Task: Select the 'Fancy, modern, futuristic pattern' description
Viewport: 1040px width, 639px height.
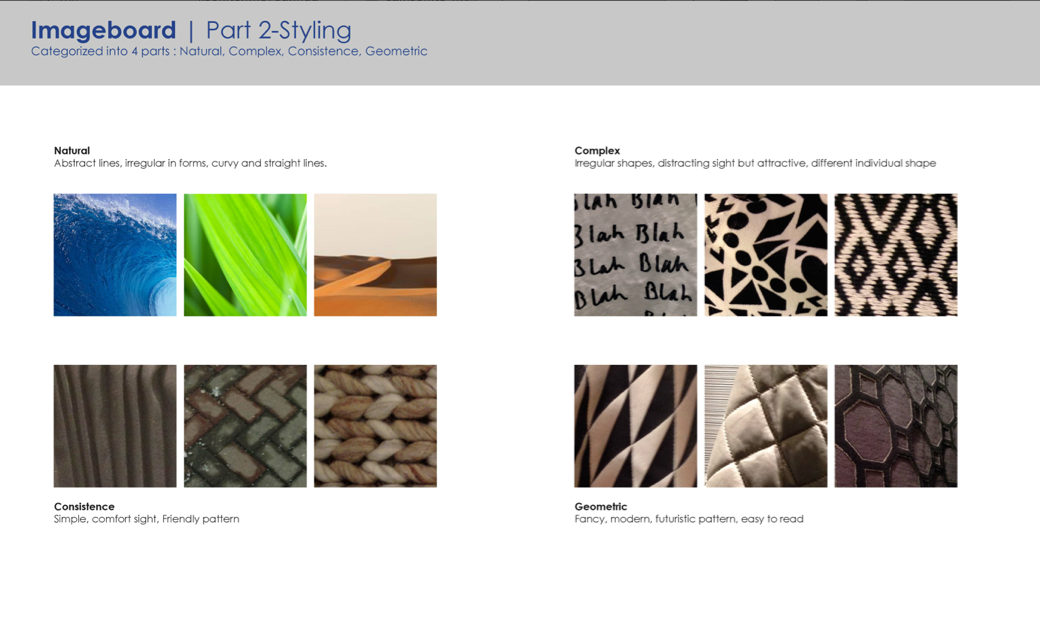Action: tap(688, 519)
